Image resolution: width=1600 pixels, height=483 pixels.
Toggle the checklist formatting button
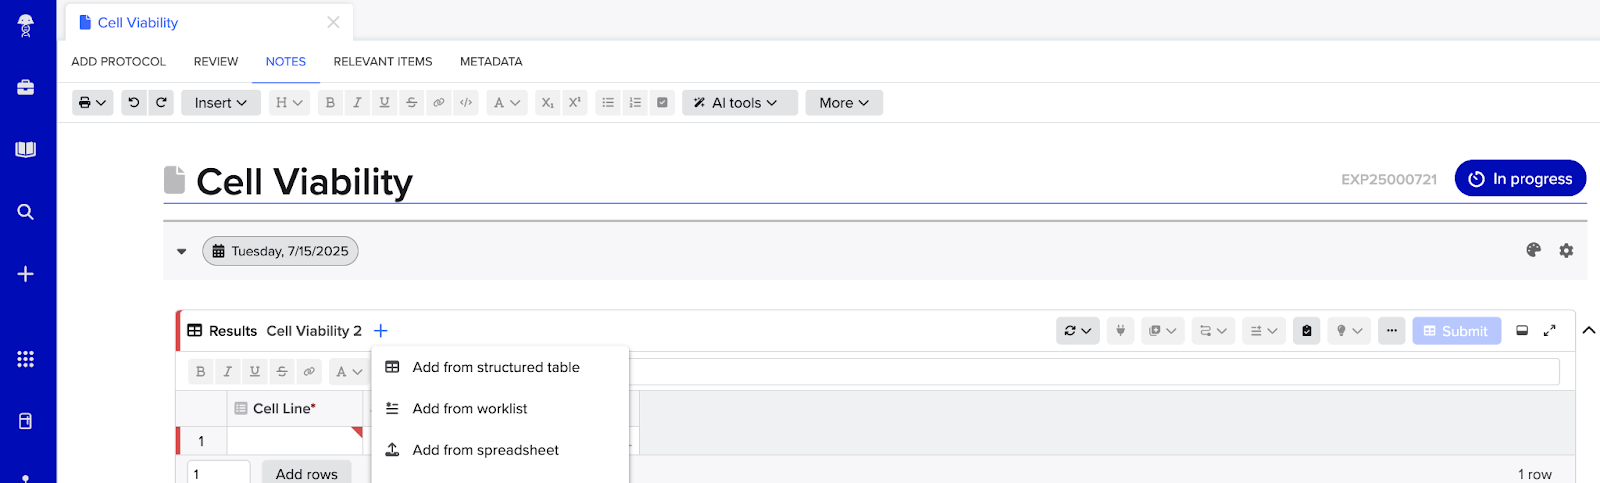pyautogui.click(x=662, y=103)
